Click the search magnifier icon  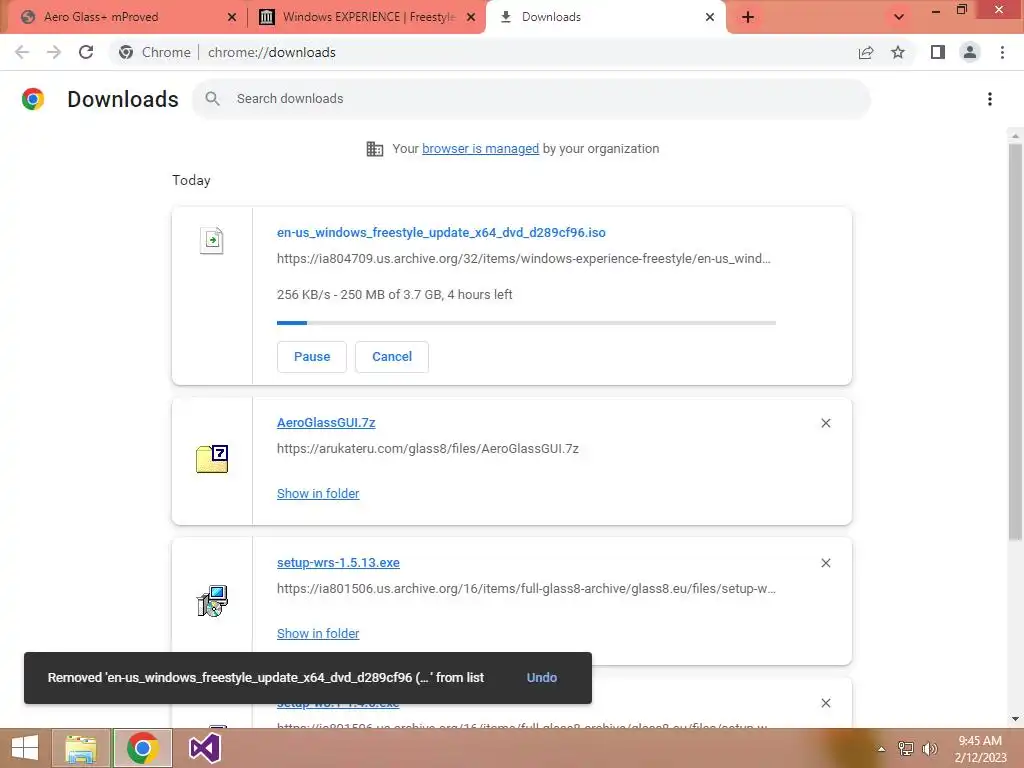coord(212,99)
